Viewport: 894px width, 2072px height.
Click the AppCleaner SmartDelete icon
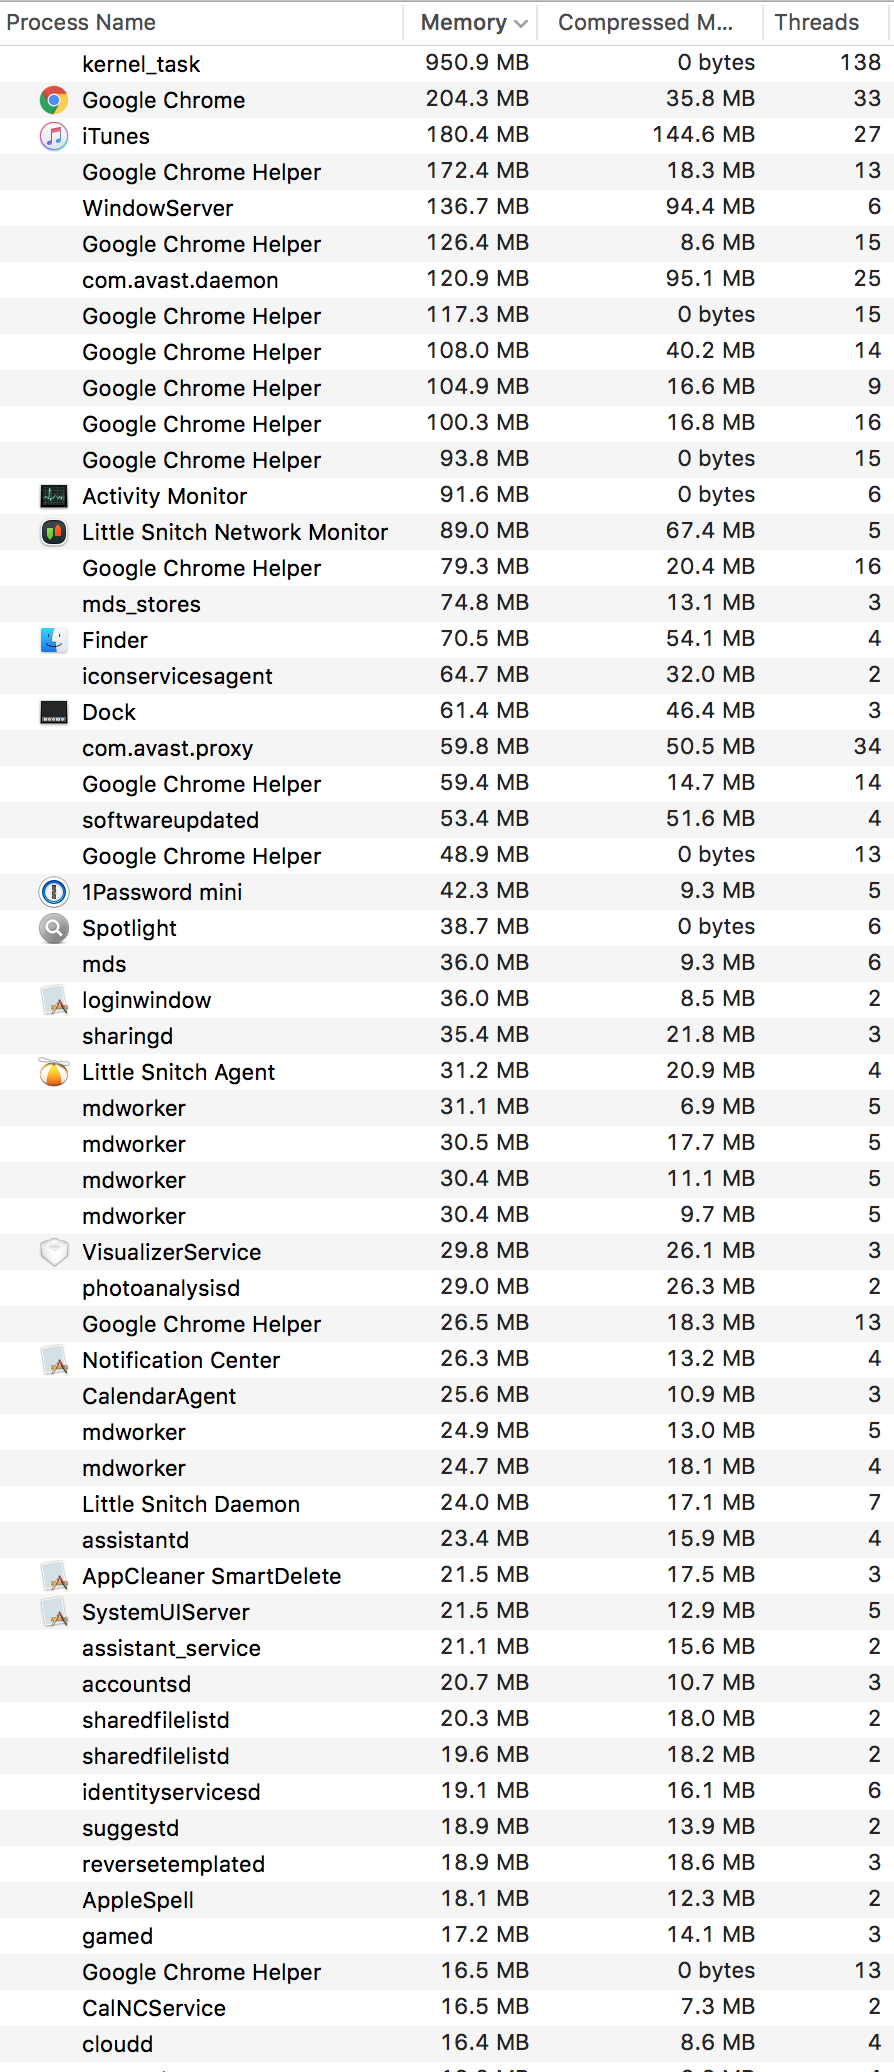(x=54, y=1576)
